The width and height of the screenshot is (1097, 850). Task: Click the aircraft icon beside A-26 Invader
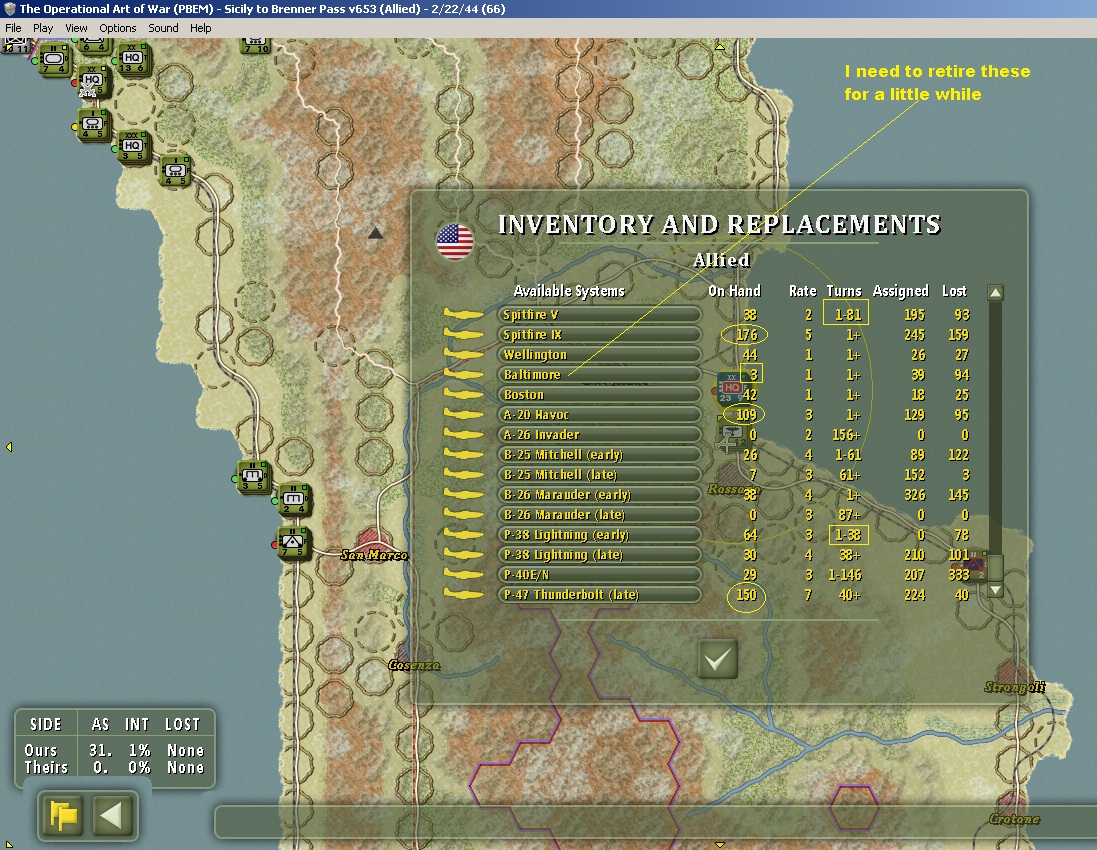click(463, 434)
